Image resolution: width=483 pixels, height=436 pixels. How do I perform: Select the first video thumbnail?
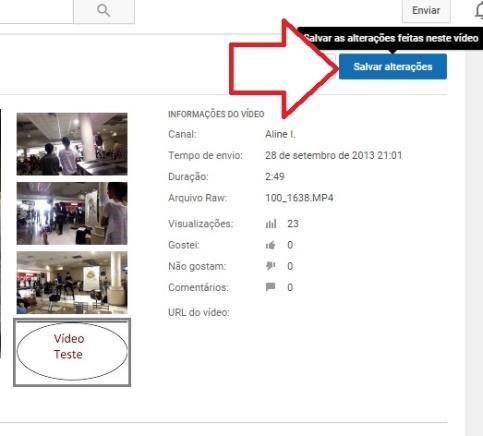[72, 144]
